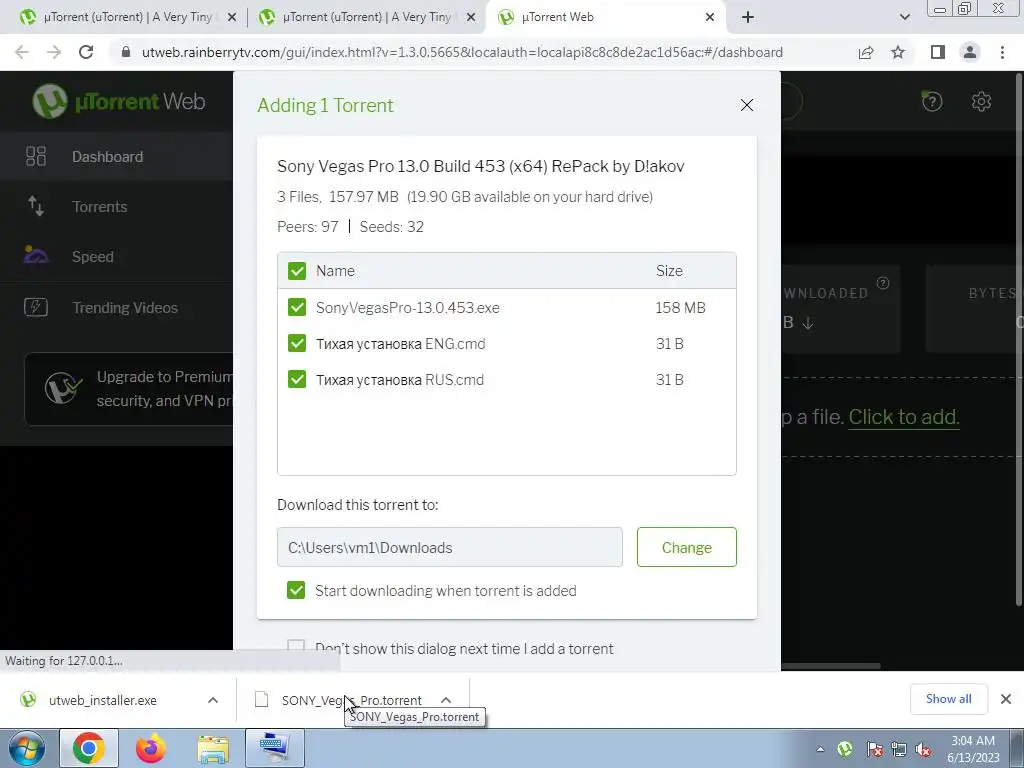Click the Click to add link
Screen dimensions: 1024x768
904,417
